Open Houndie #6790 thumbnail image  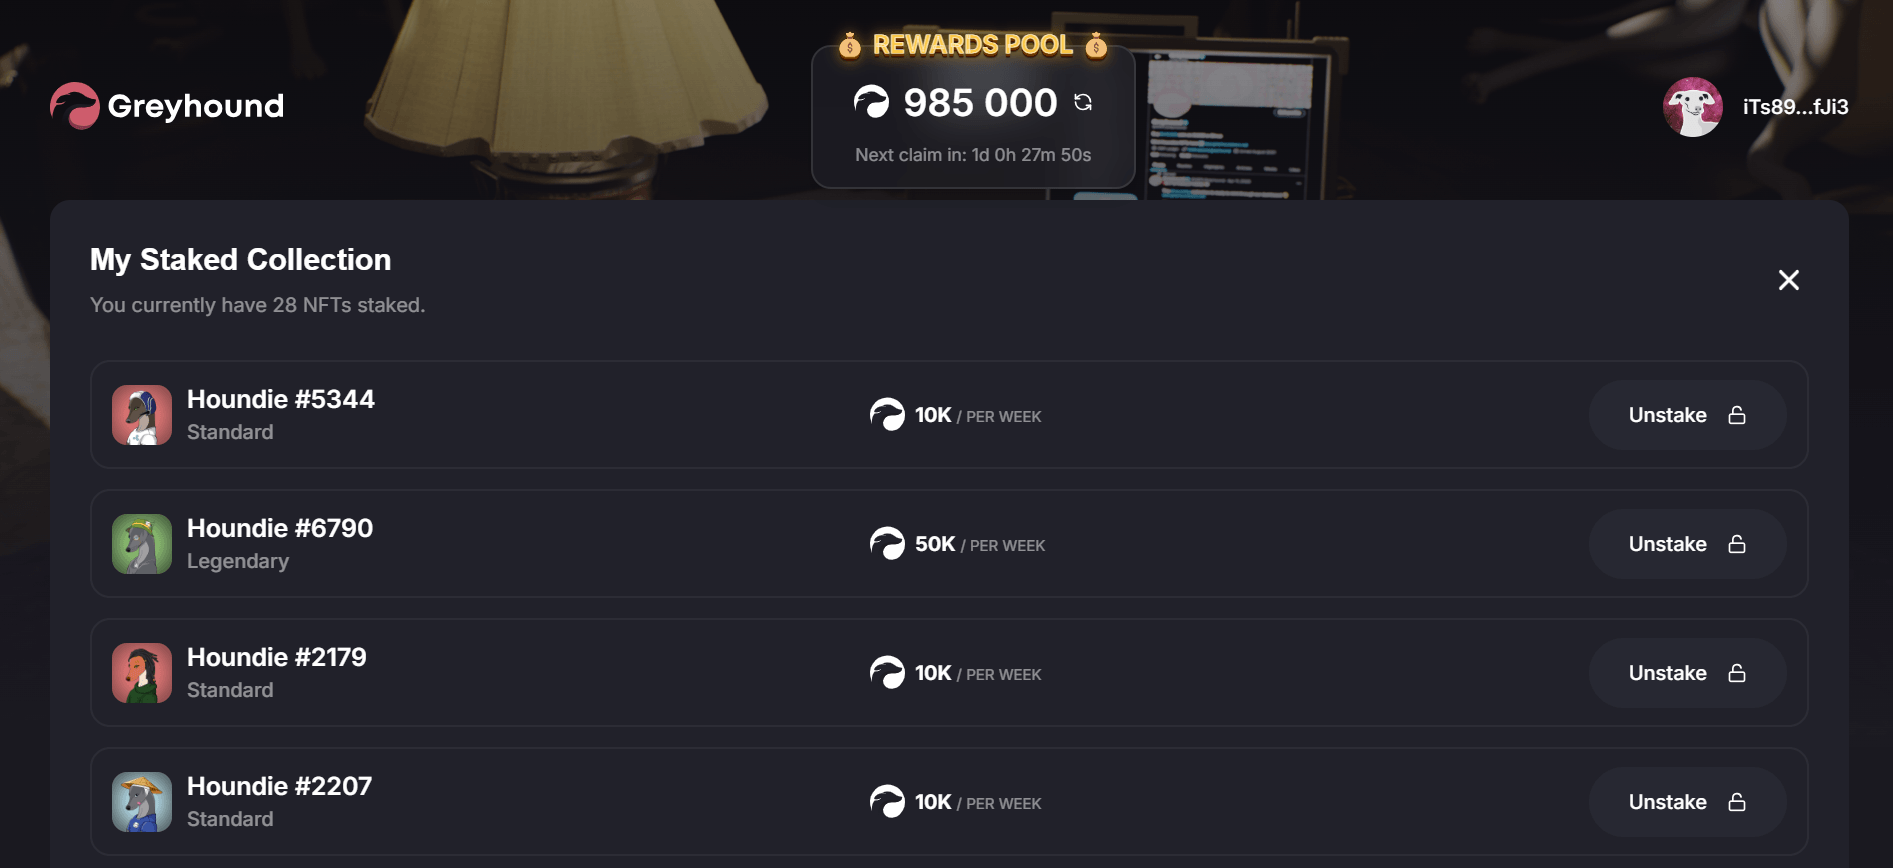(x=142, y=544)
